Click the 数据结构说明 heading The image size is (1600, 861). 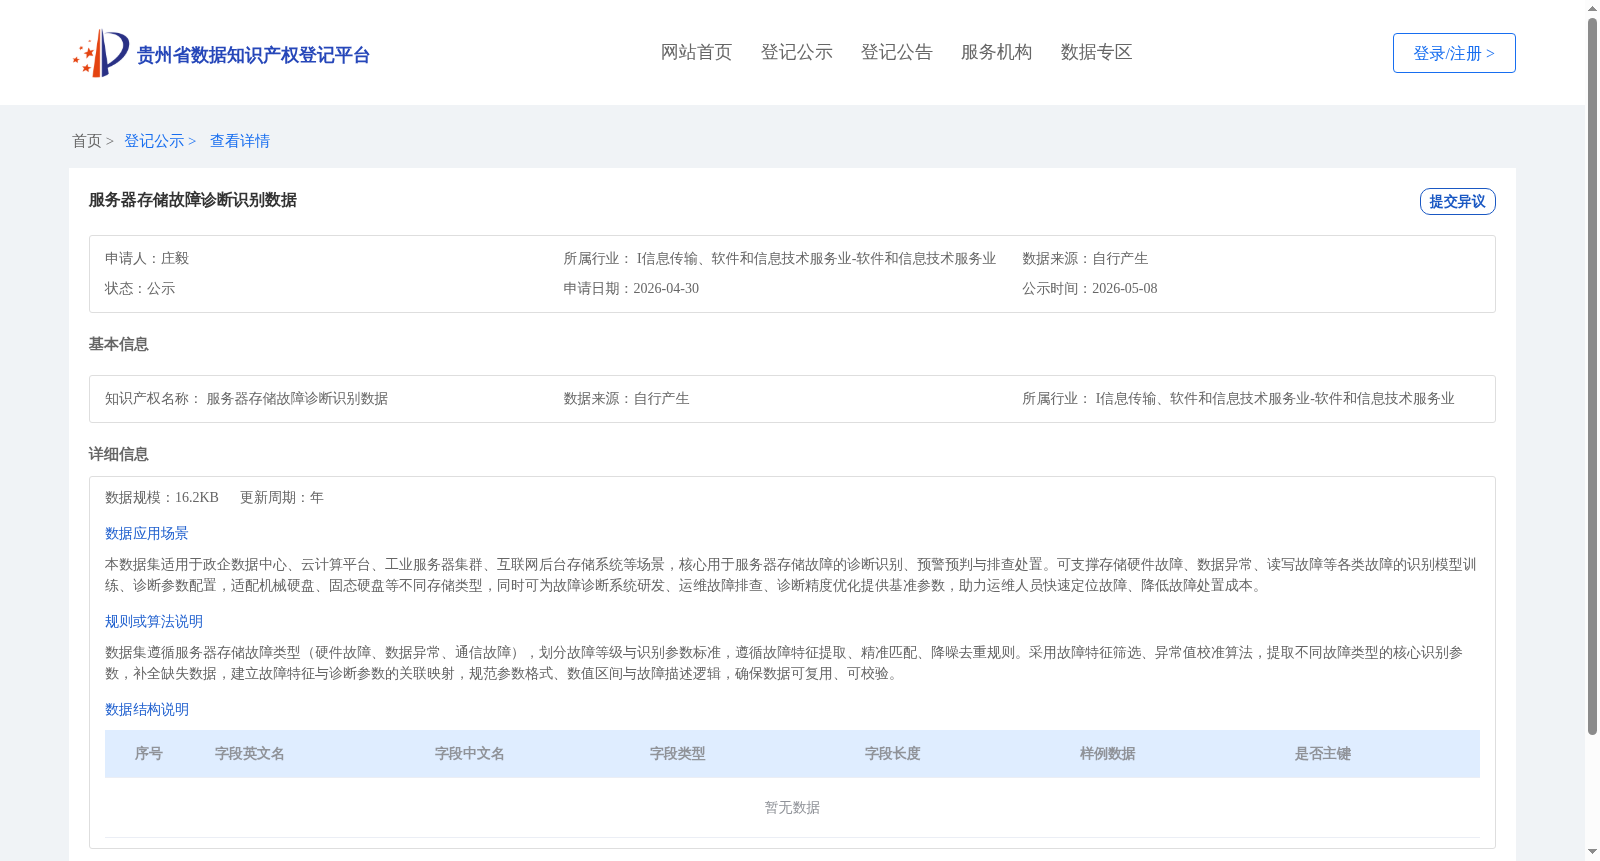click(x=147, y=709)
